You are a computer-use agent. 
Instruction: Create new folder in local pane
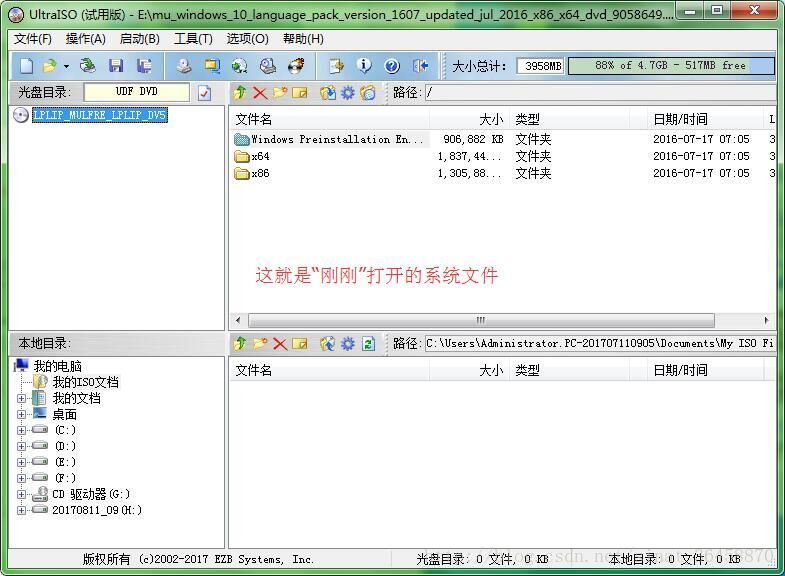[x=260, y=344]
